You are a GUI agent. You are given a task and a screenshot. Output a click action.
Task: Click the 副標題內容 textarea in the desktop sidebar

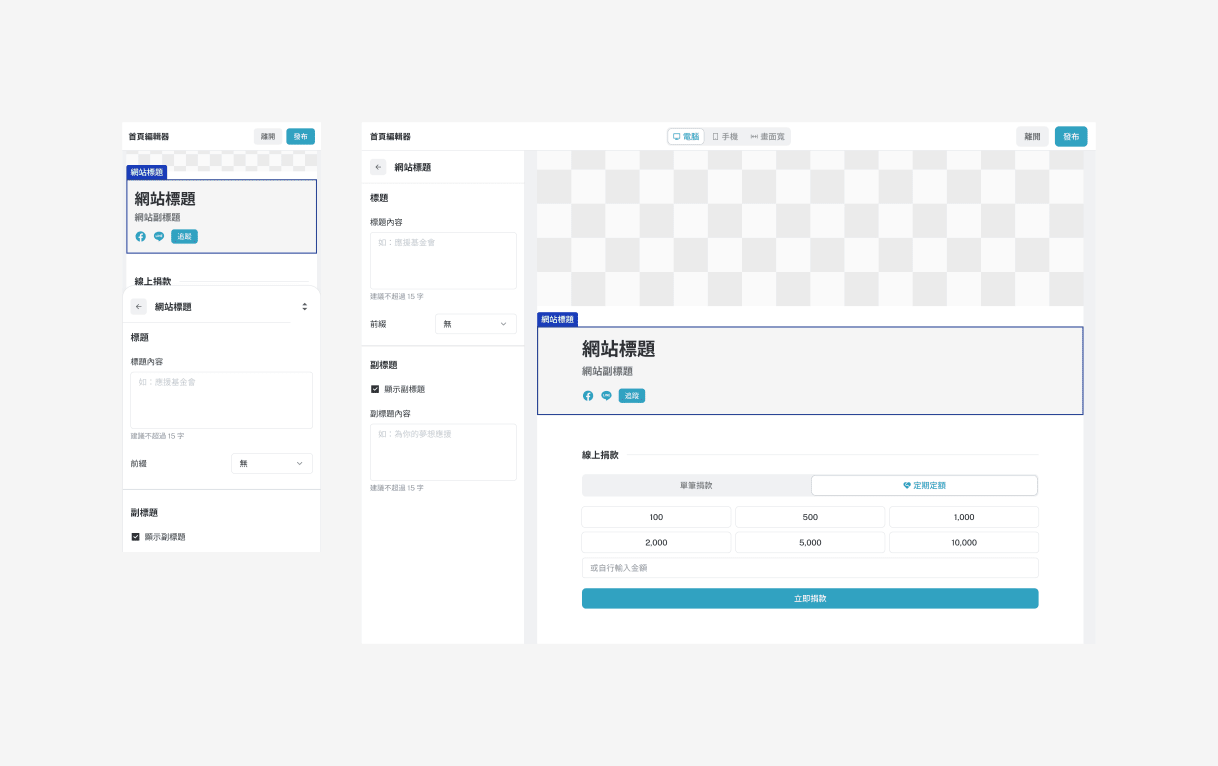[x=443, y=452]
